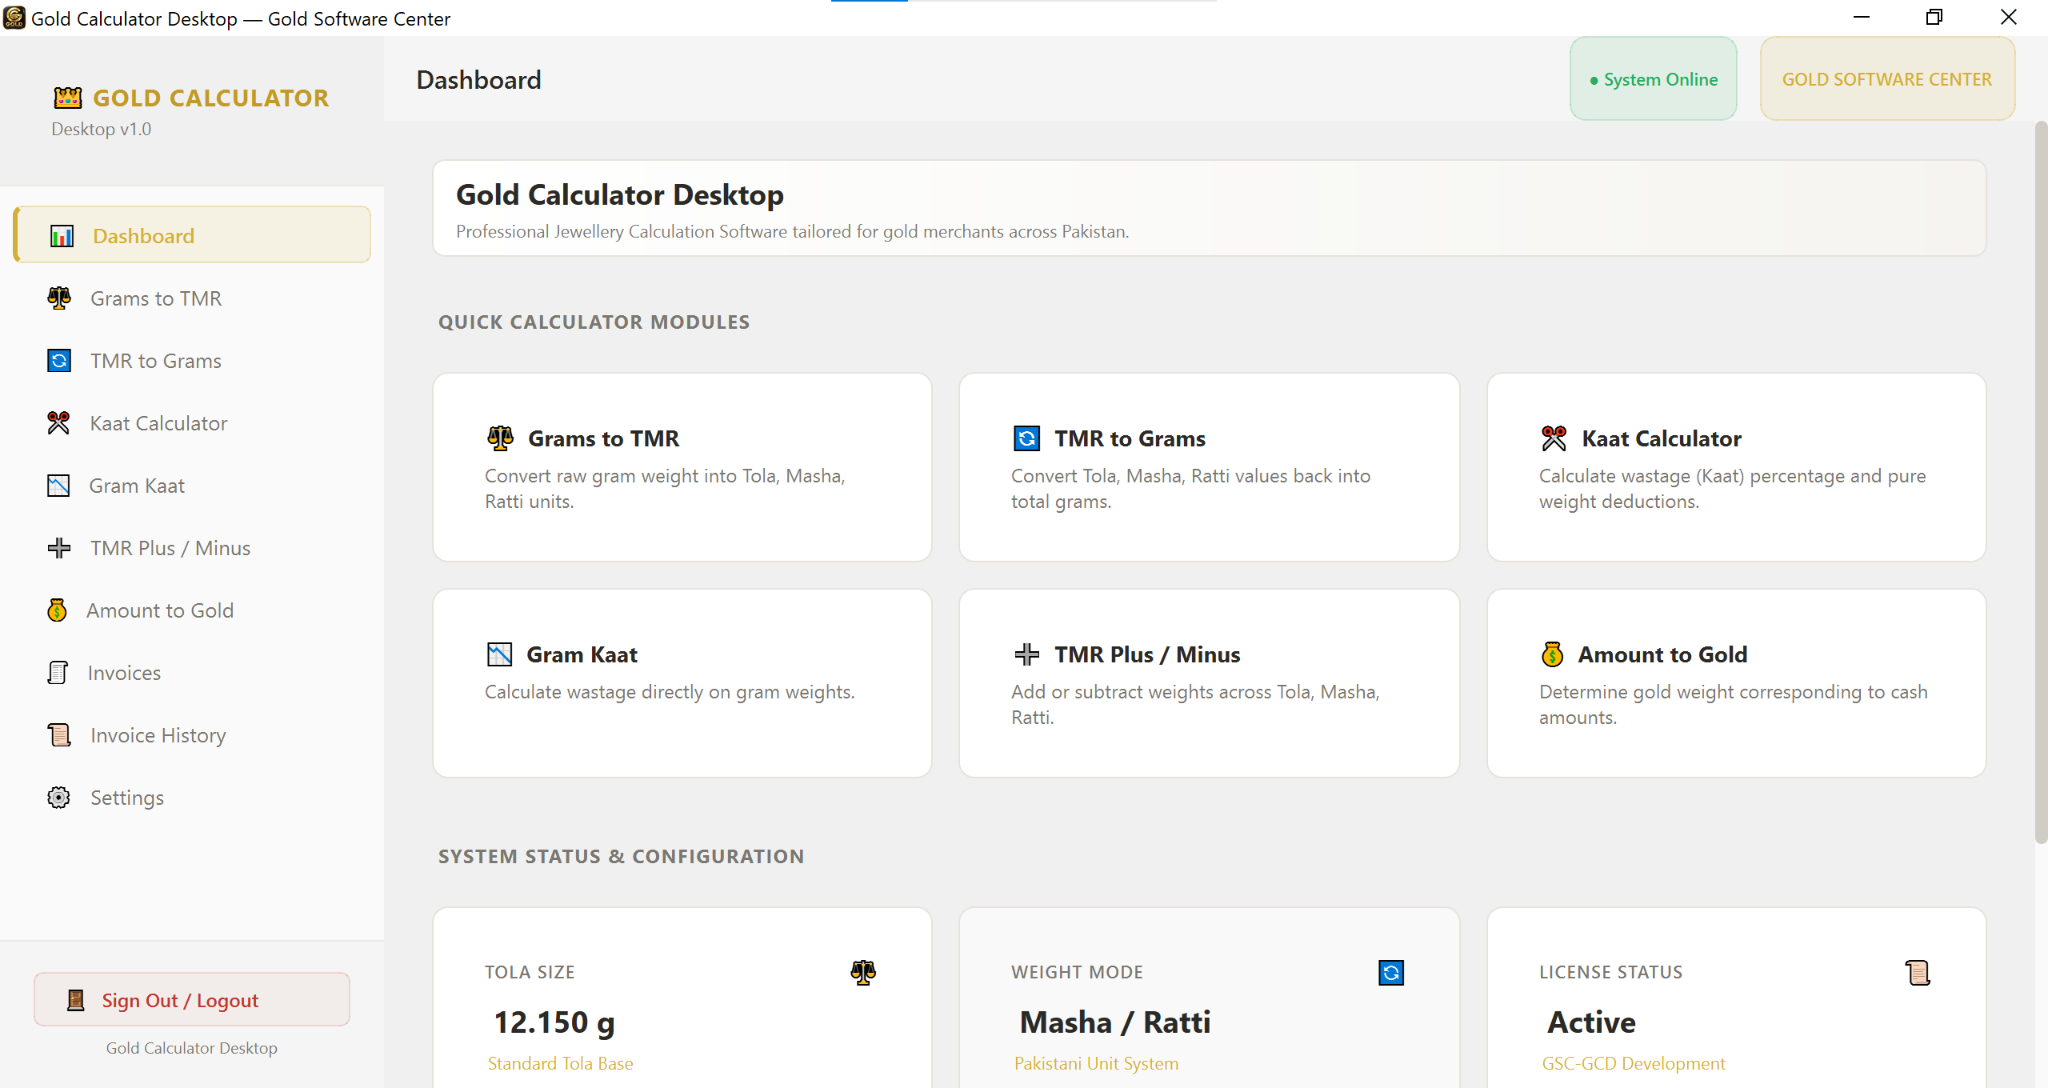Open Invoices label in the sidebar

click(x=124, y=673)
